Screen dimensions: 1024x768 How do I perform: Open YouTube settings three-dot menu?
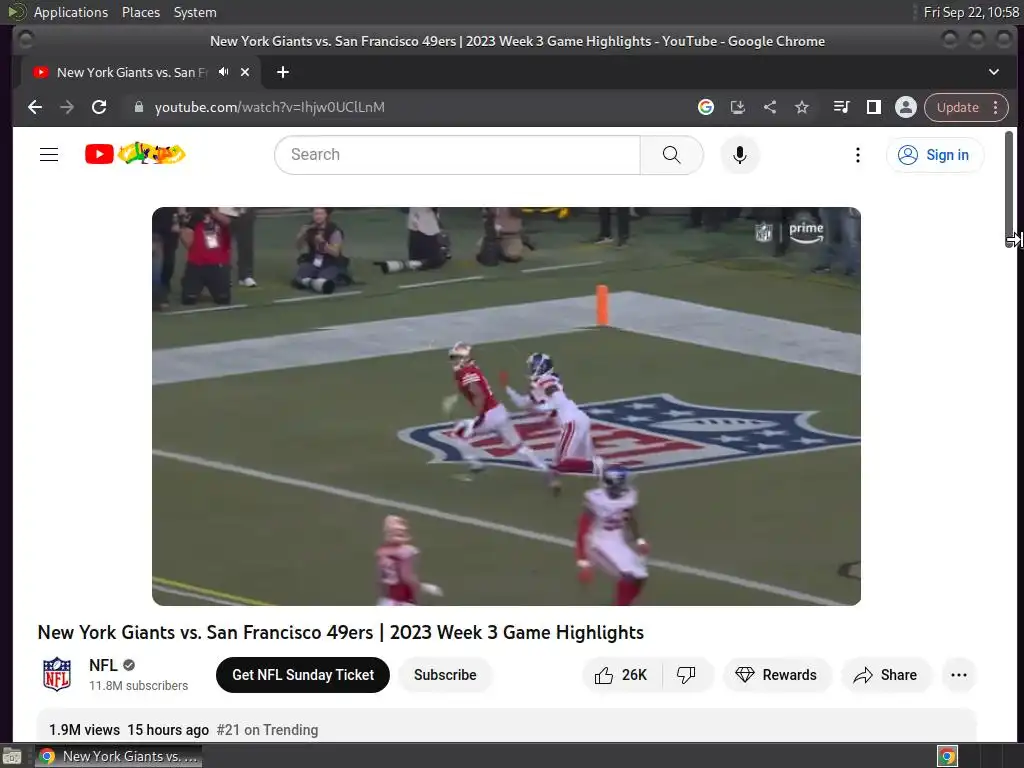coord(857,155)
